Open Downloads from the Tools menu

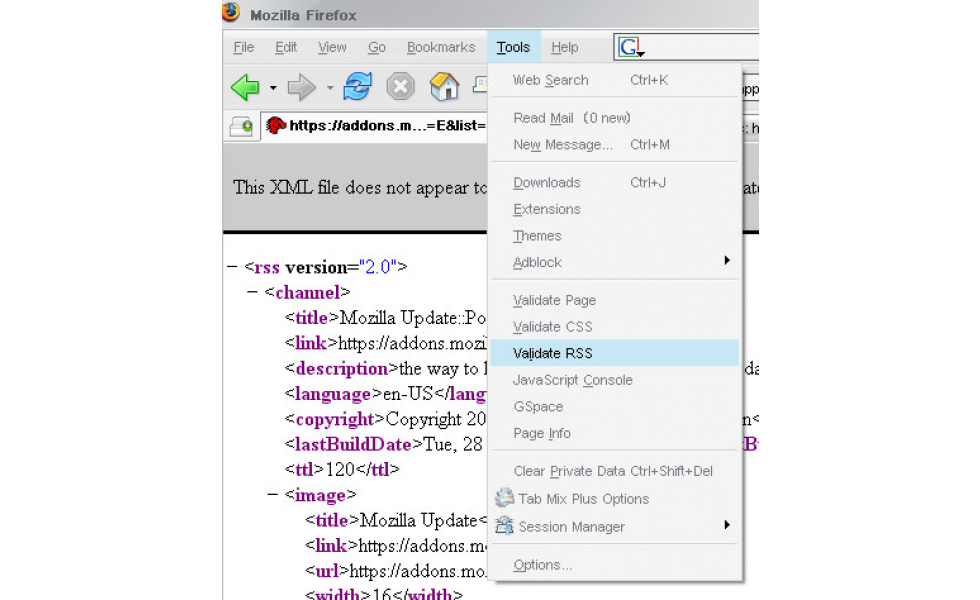[x=615, y=182]
